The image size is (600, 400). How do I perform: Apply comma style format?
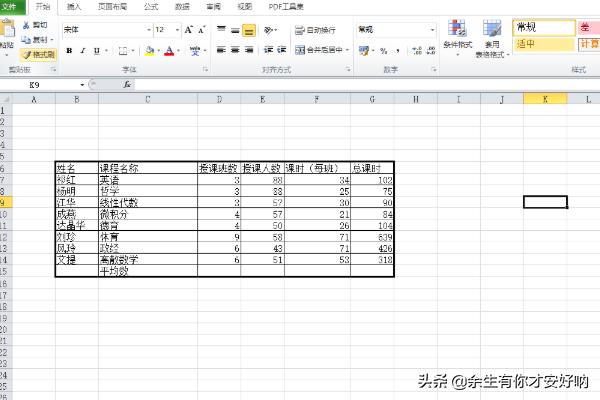(398, 51)
